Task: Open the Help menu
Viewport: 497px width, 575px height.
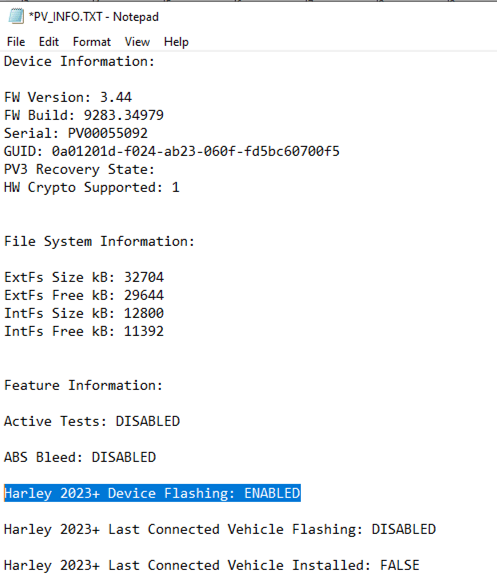Action: [x=176, y=42]
